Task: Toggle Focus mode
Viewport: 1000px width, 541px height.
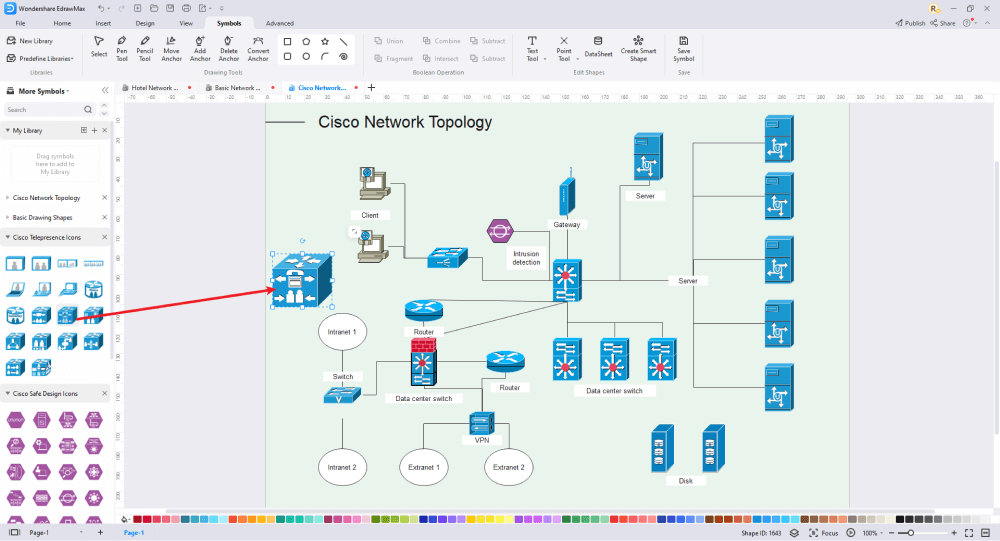Action: click(x=823, y=533)
